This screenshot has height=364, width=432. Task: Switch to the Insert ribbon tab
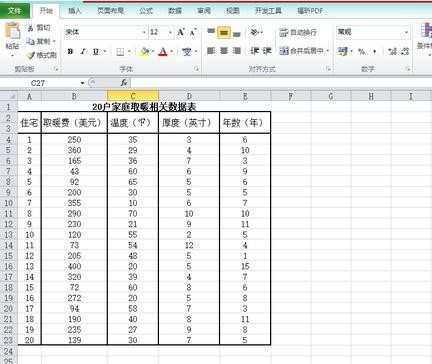point(75,11)
